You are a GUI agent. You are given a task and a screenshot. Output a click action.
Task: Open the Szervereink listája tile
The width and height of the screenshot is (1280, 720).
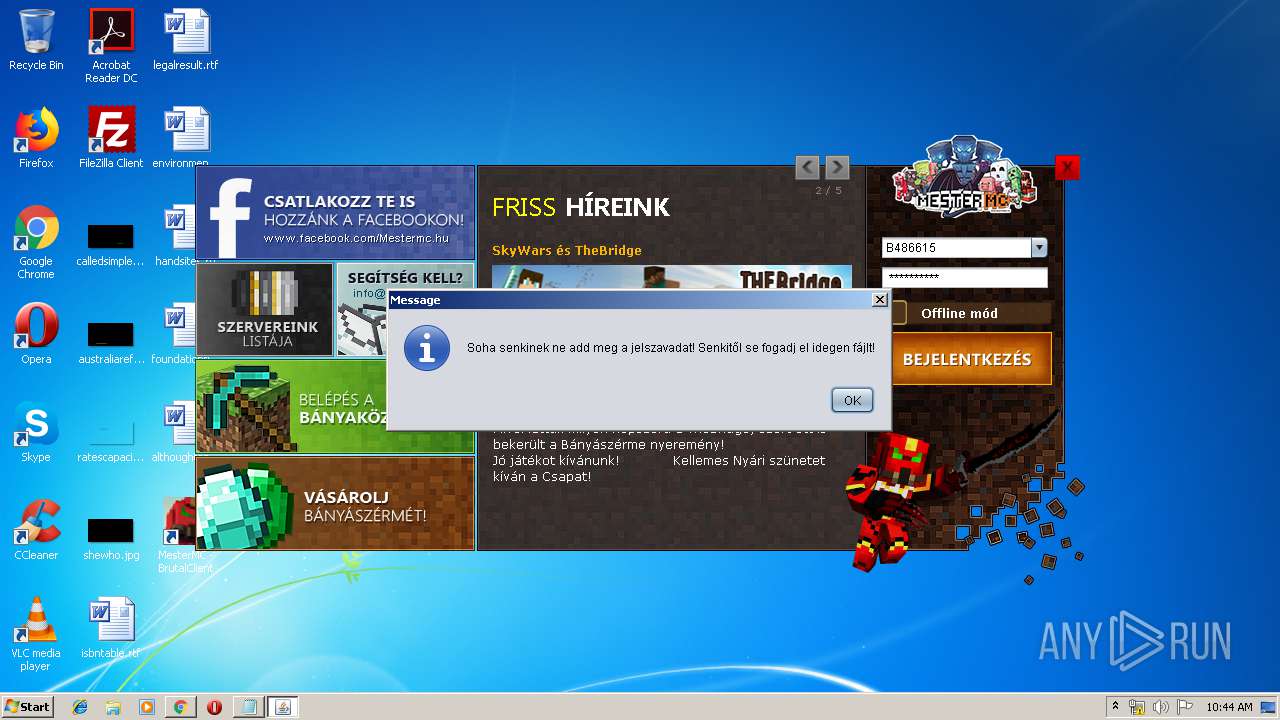pyautogui.click(x=265, y=310)
